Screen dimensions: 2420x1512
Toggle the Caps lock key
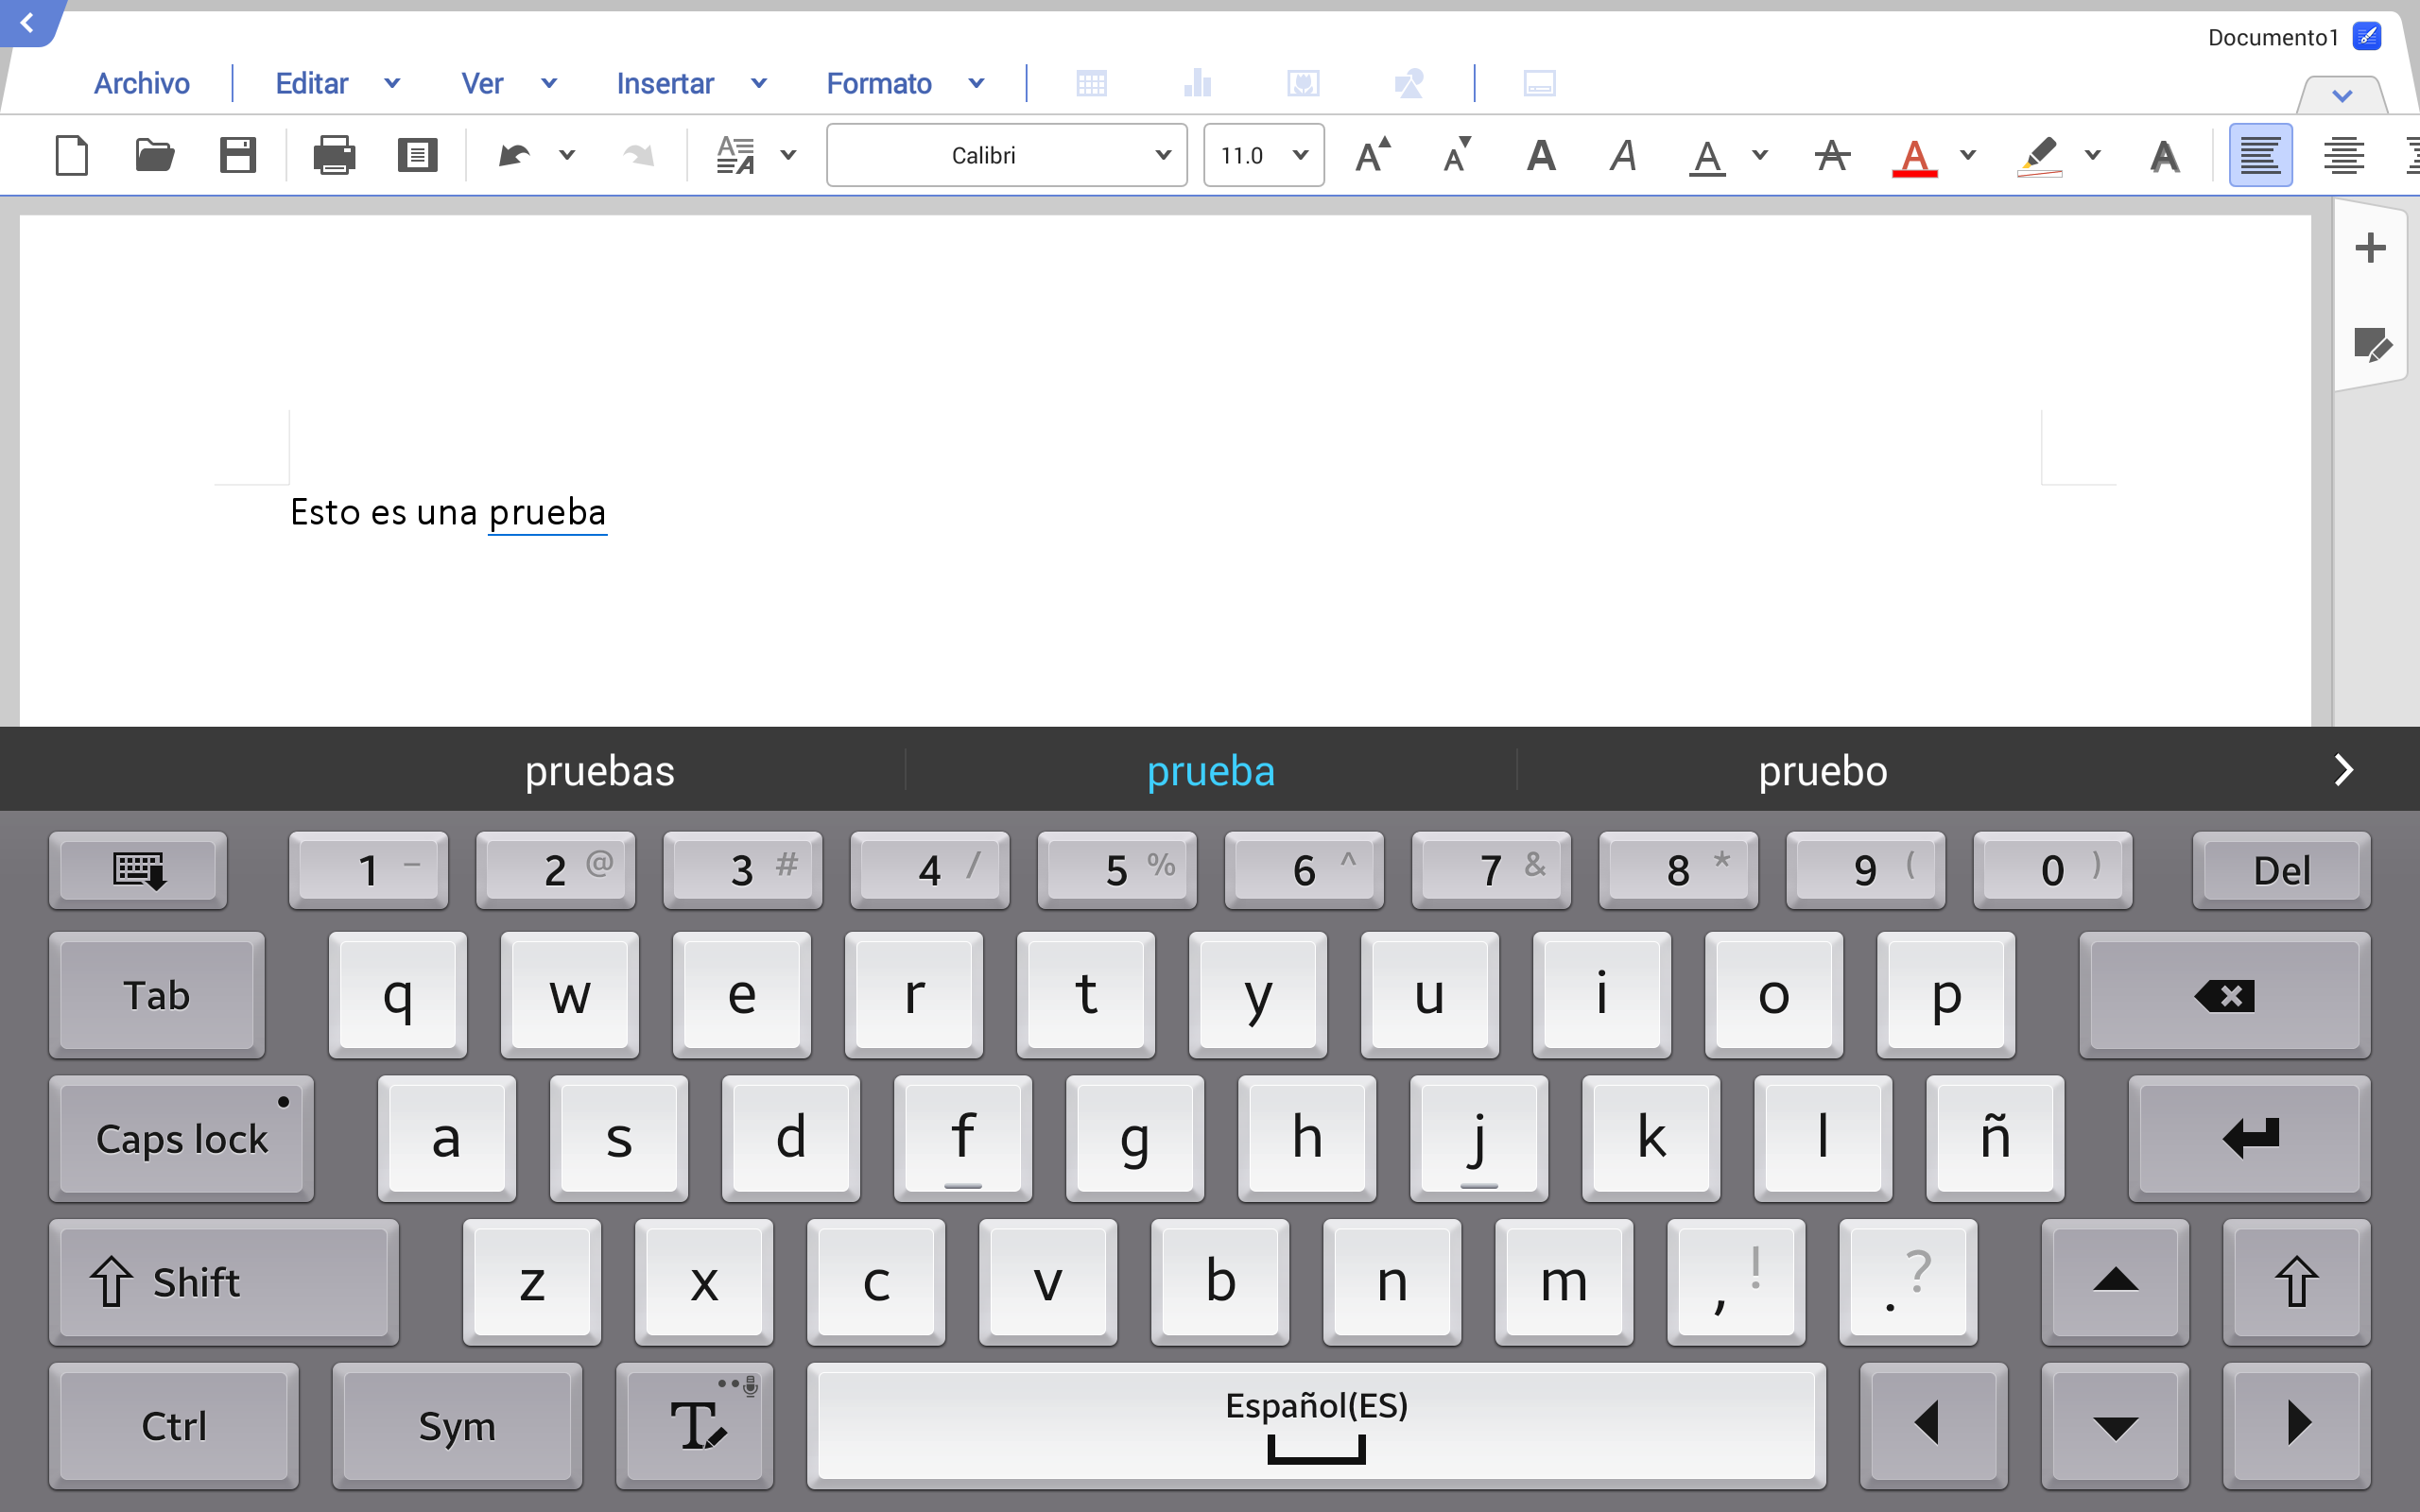coord(181,1138)
